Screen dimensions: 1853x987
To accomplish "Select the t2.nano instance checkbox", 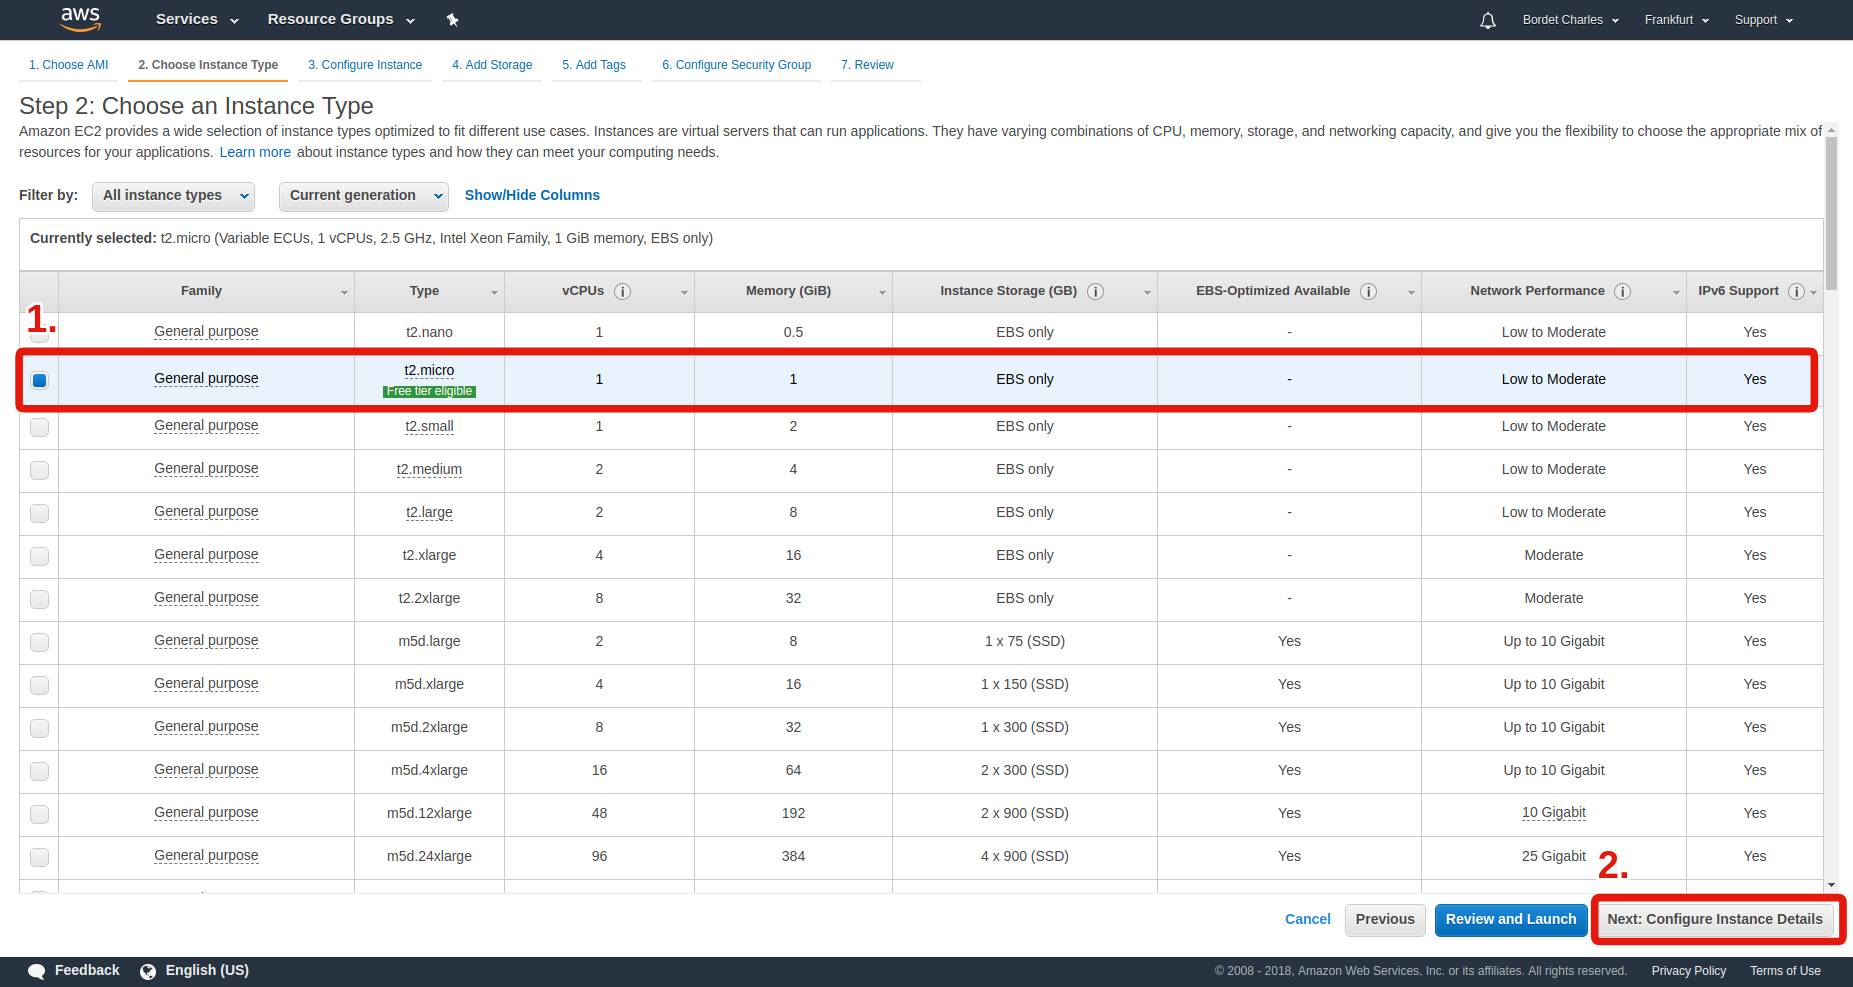I will pyautogui.click(x=39, y=334).
